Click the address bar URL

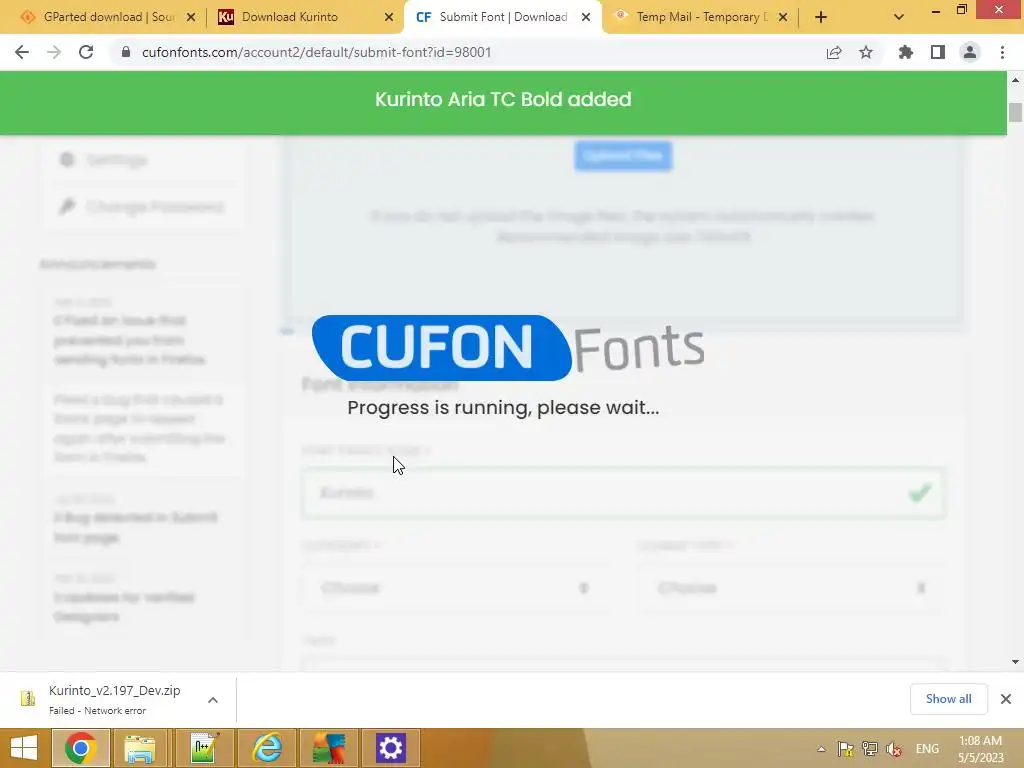[317, 52]
